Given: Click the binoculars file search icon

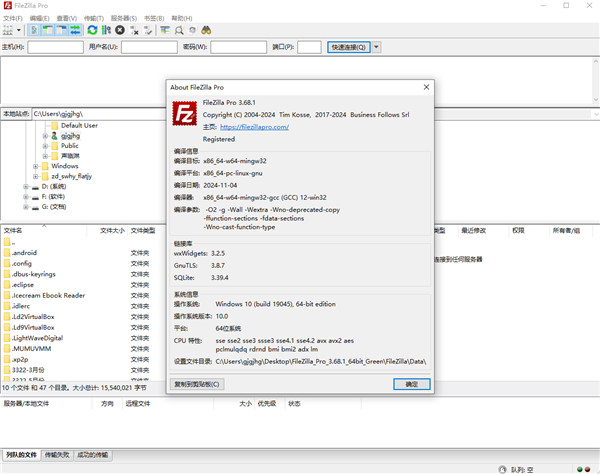Looking at the screenshot, I should tap(207, 31).
